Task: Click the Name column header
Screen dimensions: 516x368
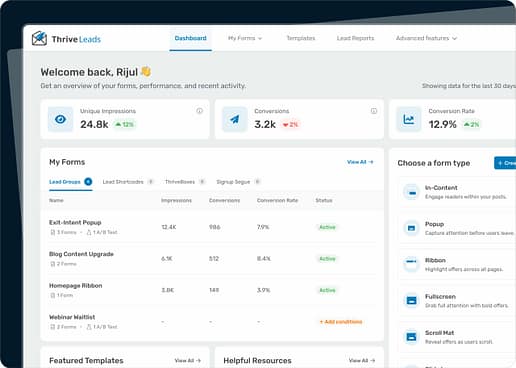Action: (56, 200)
